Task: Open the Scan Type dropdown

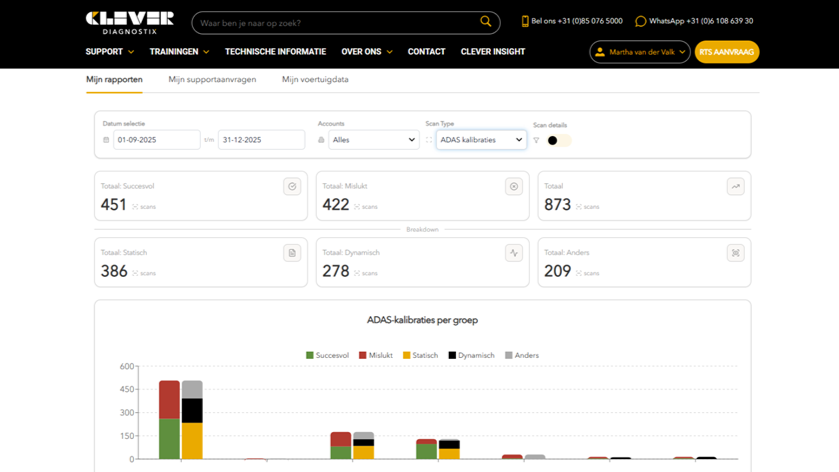Action: [481, 140]
